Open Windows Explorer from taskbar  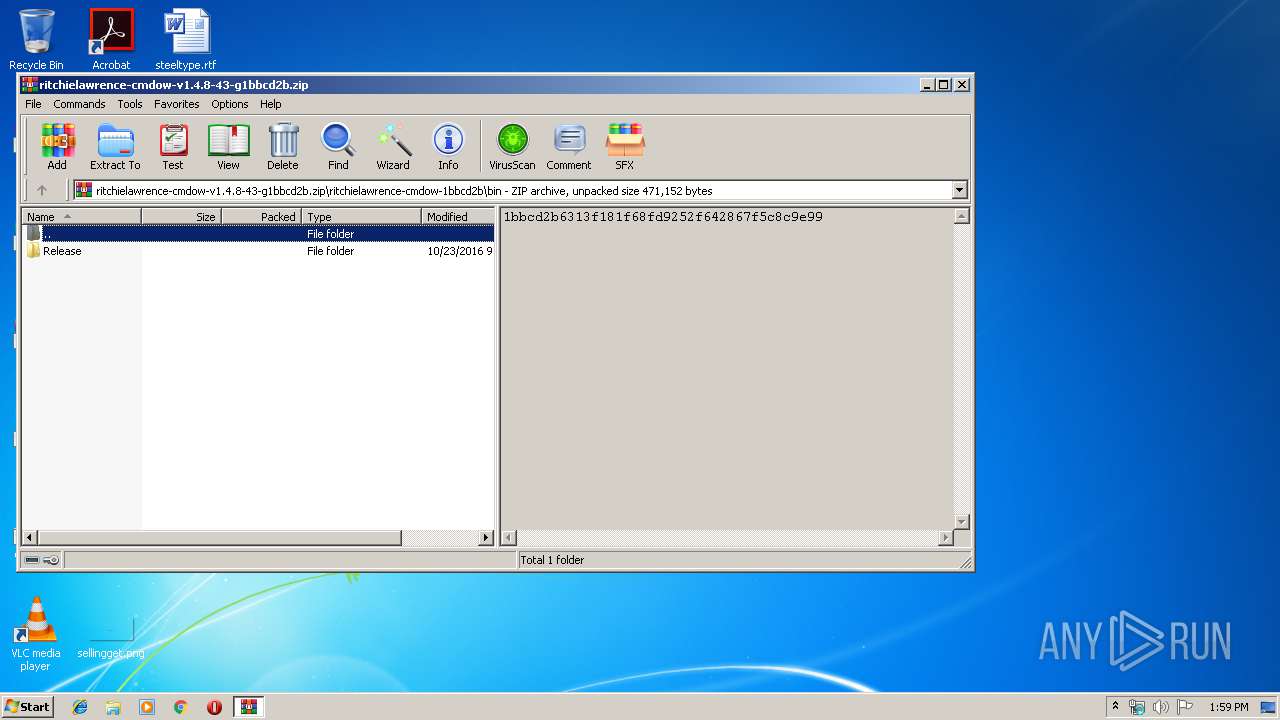pyautogui.click(x=113, y=707)
